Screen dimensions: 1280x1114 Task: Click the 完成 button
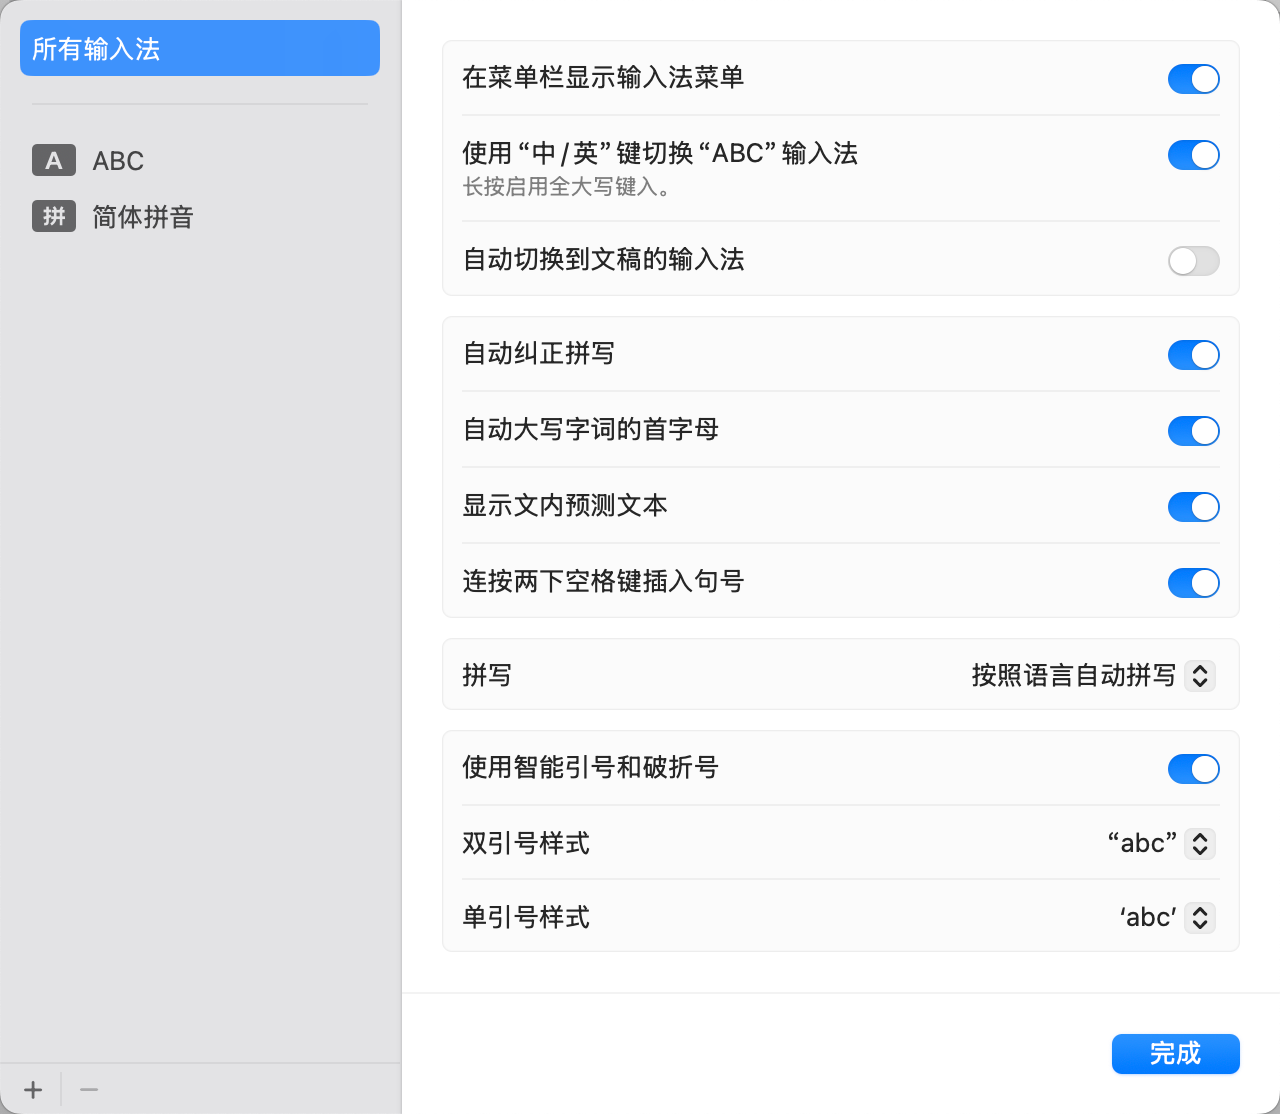point(1175,1054)
